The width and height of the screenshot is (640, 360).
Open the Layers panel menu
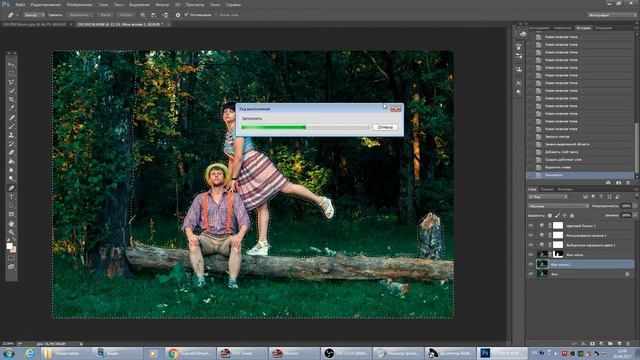(x=635, y=189)
